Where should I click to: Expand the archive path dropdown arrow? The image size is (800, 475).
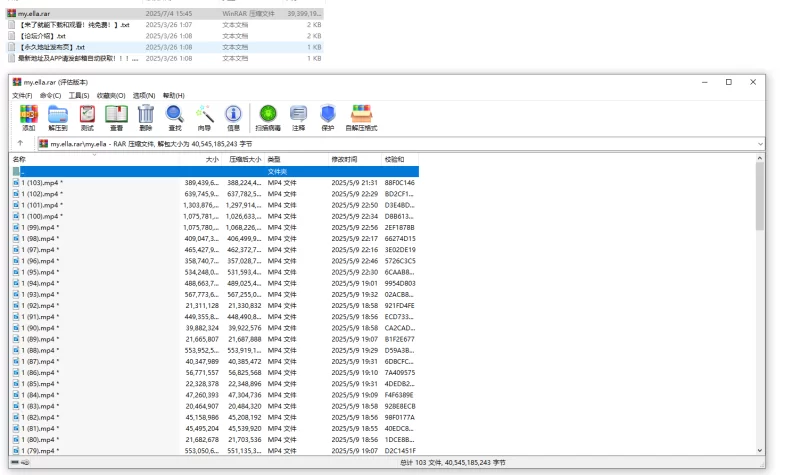tap(760, 144)
